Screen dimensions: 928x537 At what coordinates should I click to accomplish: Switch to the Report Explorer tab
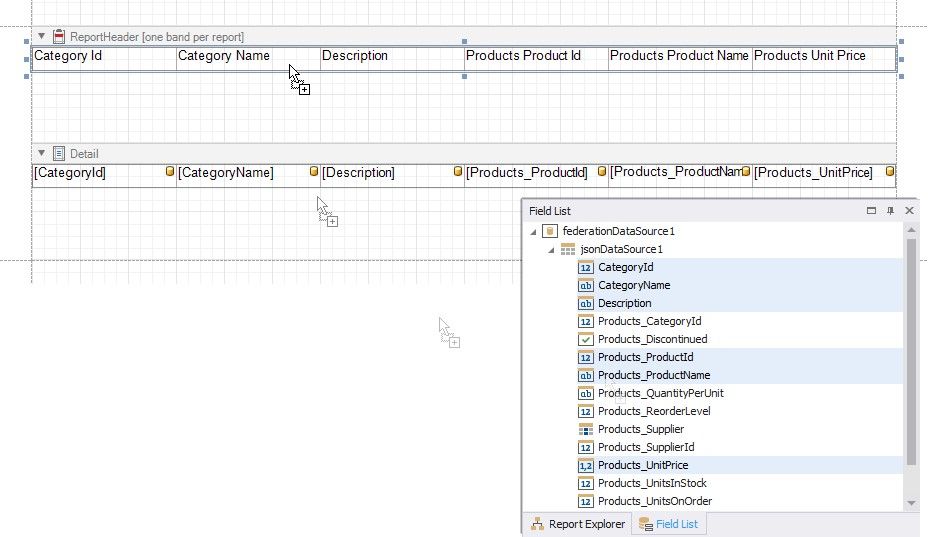578,524
